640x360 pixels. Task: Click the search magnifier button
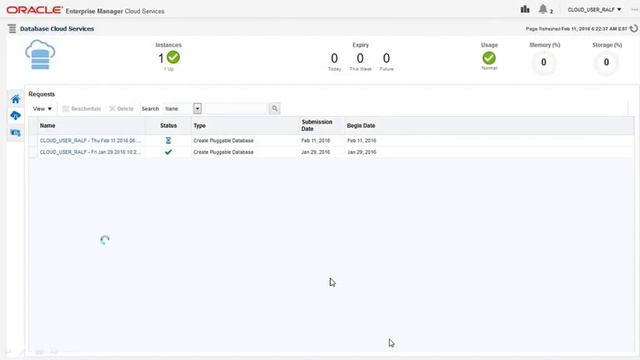[275, 109]
